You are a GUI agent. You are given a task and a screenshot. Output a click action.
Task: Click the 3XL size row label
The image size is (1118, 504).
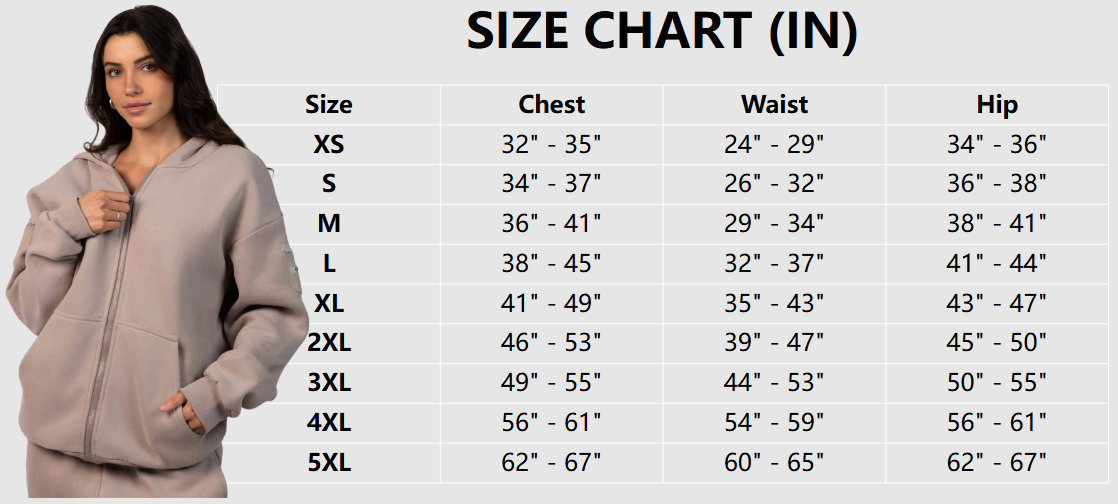coord(329,383)
